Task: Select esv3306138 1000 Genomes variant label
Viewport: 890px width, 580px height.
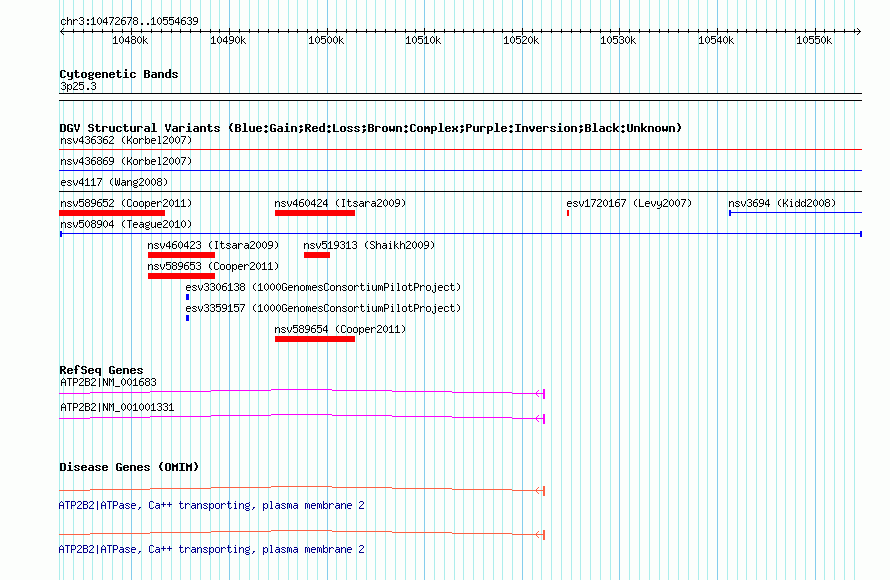Action: click(323, 287)
